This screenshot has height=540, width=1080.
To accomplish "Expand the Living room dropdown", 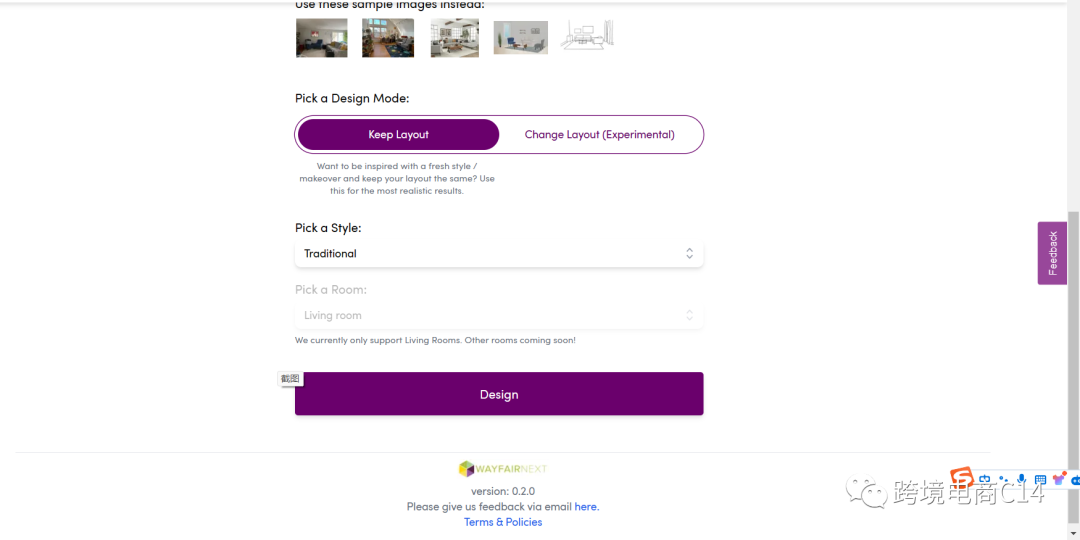I will pos(498,316).
